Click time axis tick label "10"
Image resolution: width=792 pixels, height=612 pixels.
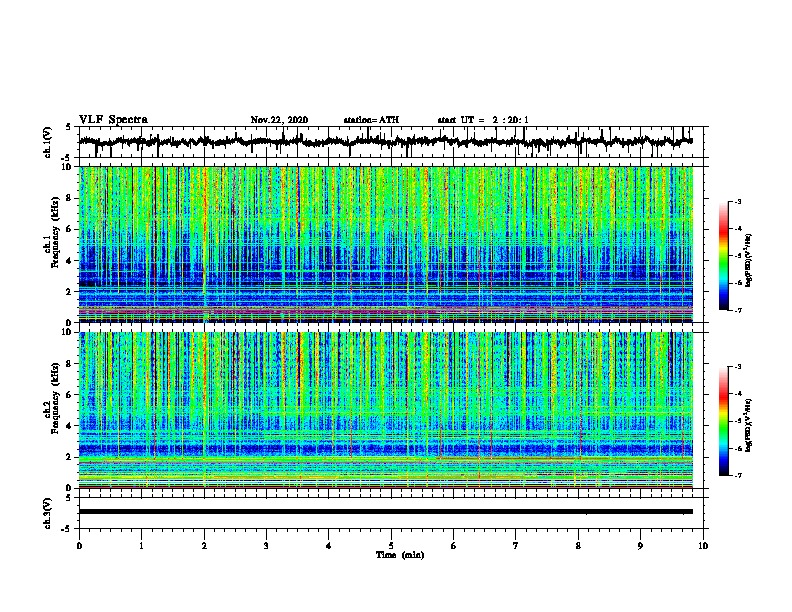[703, 546]
